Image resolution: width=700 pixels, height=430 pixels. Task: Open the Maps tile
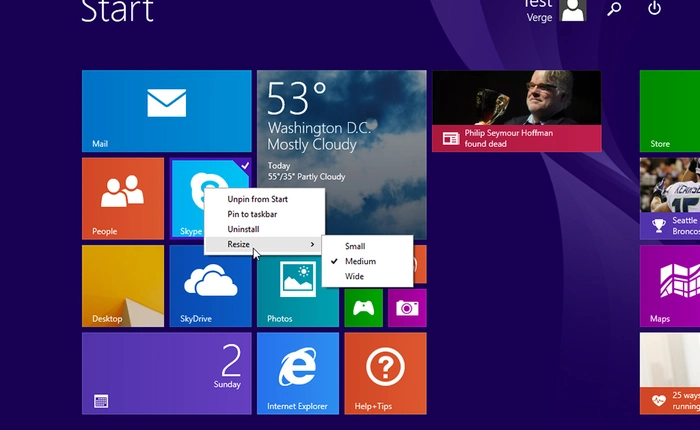click(x=670, y=286)
